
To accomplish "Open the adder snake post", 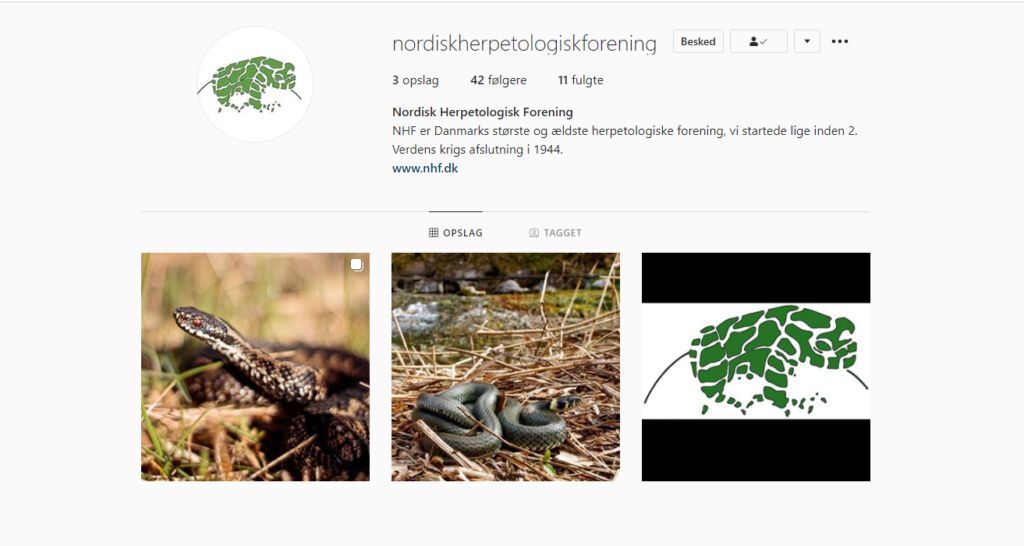I will pos(255,367).
